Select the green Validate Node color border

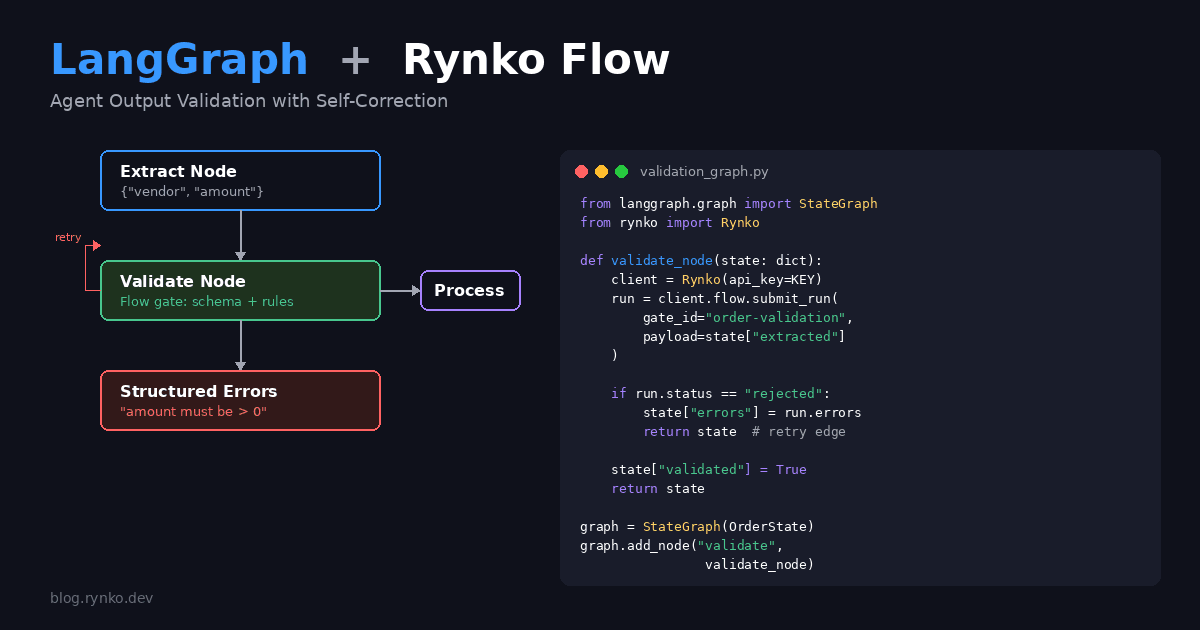[240, 263]
